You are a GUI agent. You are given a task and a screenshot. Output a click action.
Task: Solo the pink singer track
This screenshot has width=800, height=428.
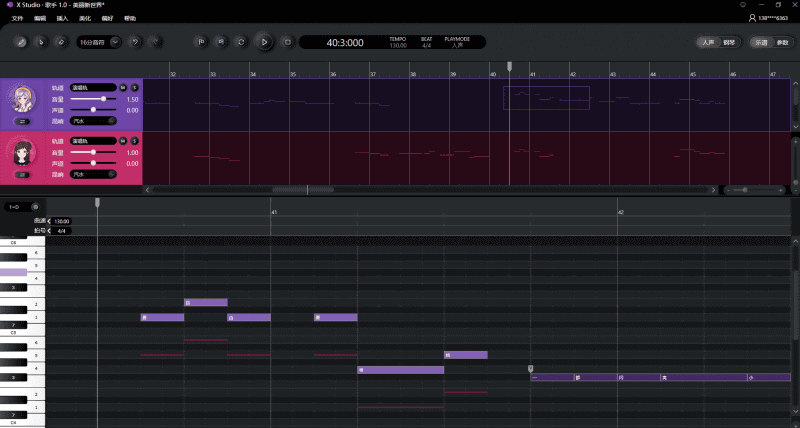tap(135, 141)
